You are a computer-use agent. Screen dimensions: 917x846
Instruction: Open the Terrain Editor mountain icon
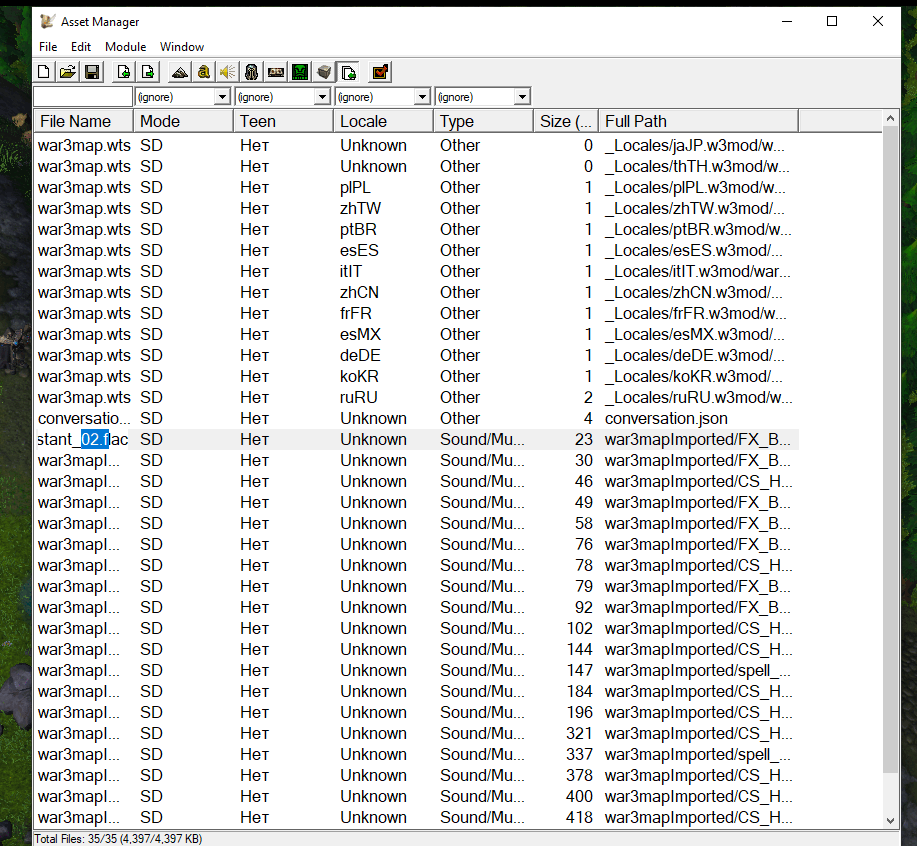tap(180, 72)
